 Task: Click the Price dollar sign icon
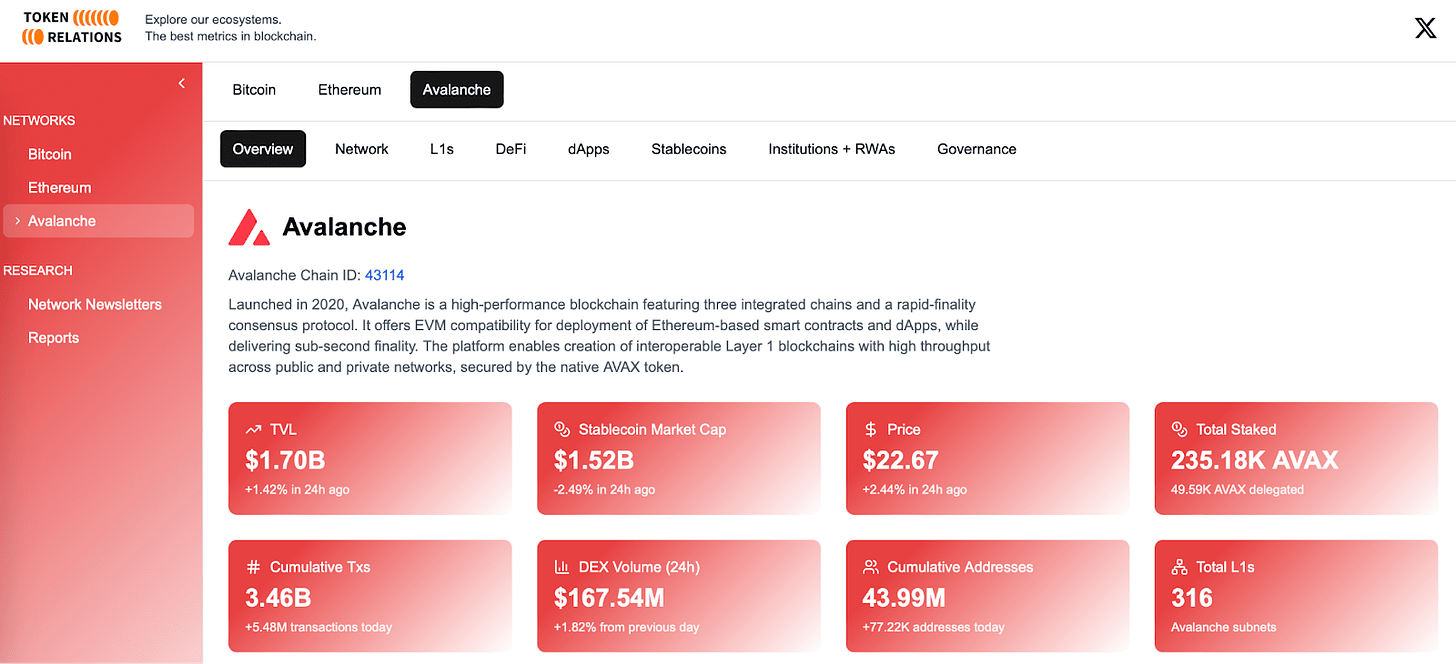click(x=870, y=429)
